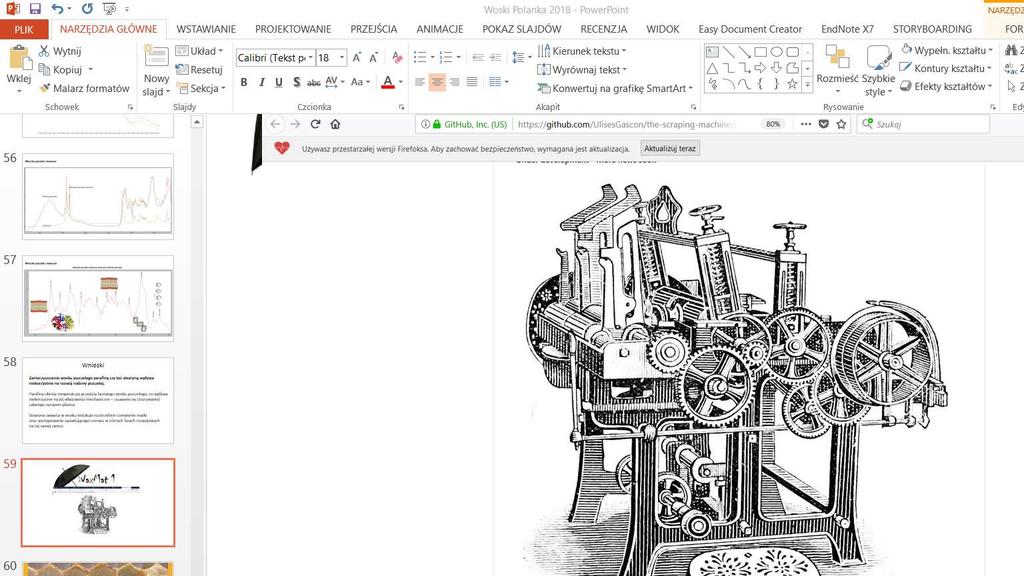
Task: Click Konwertuj na grafikę SmartArt
Action: click(615, 88)
